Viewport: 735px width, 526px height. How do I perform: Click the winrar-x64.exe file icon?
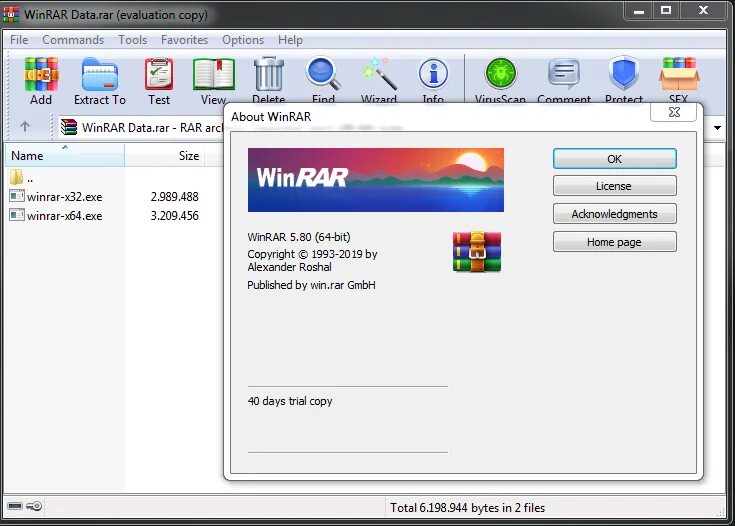[17, 215]
